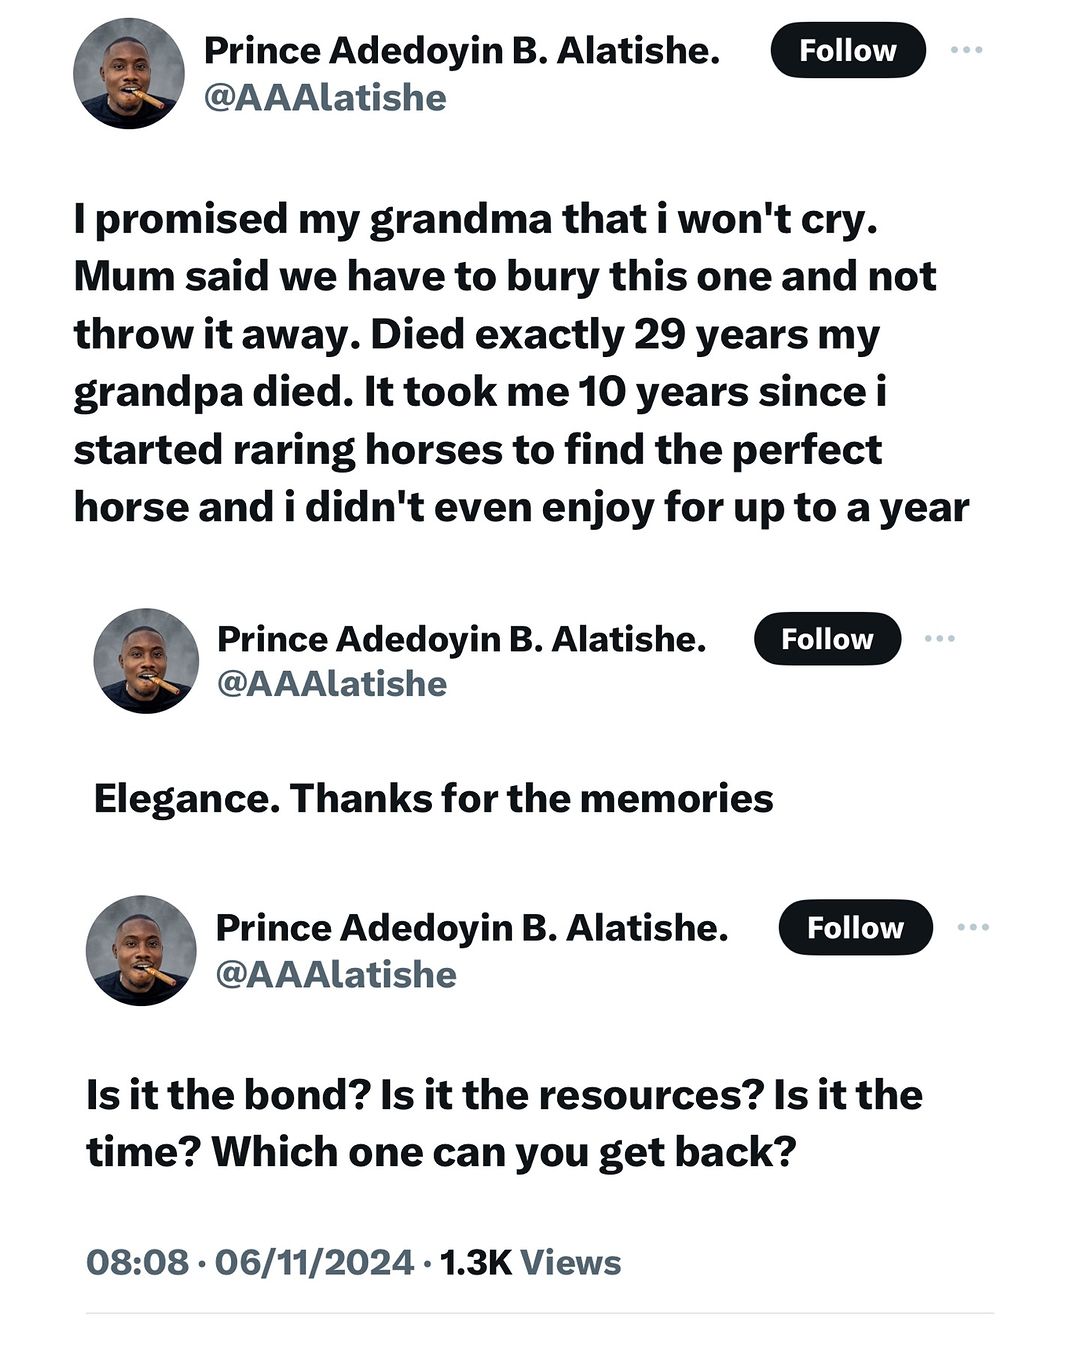The width and height of the screenshot is (1080, 1349).
Task: View the 1.3K Views analytics
Action: coord(530,1262)
